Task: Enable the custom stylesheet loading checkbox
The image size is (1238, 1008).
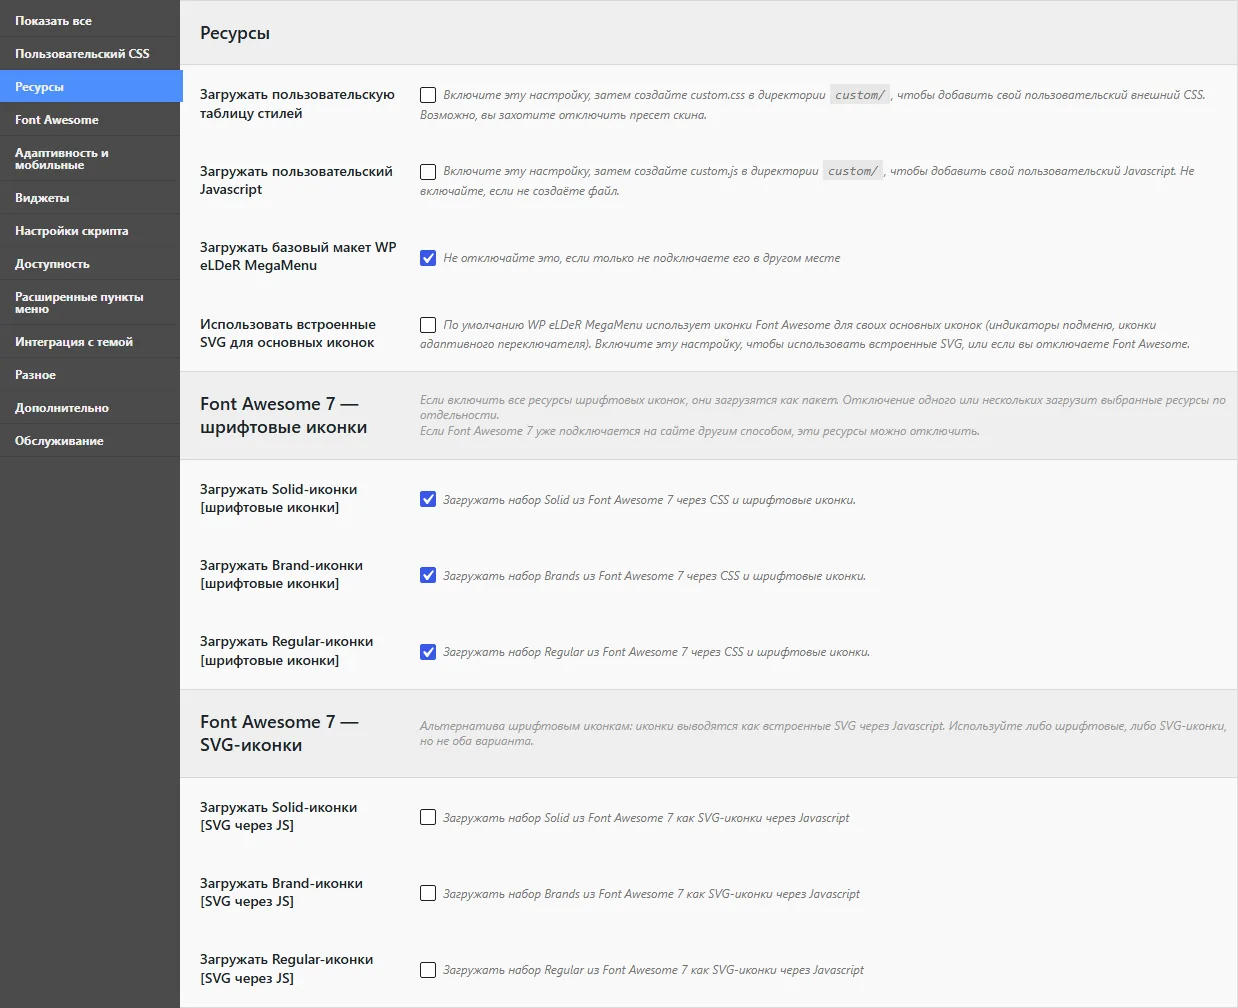Action: 428,95
